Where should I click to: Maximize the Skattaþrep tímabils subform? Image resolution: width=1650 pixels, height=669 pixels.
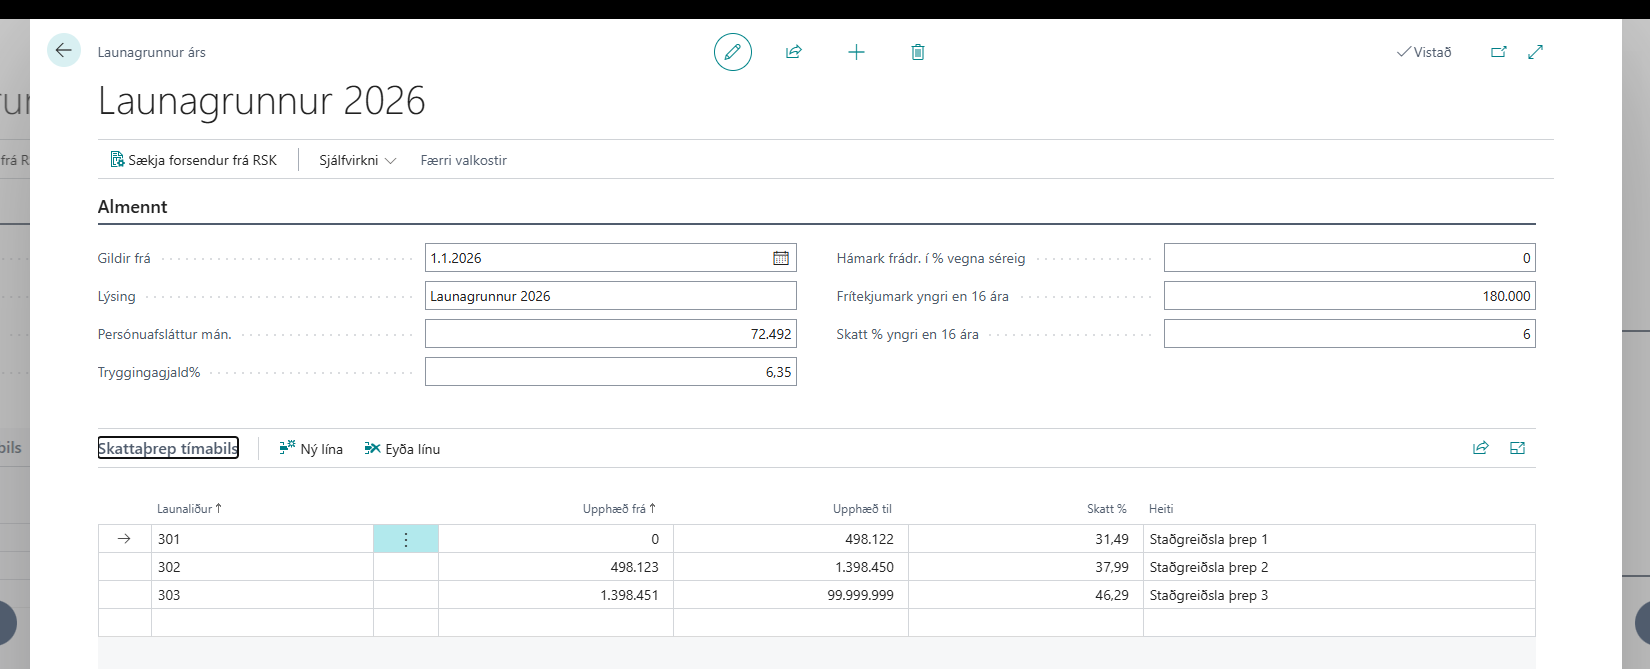pyautogui.click(x=1518, y=448)
